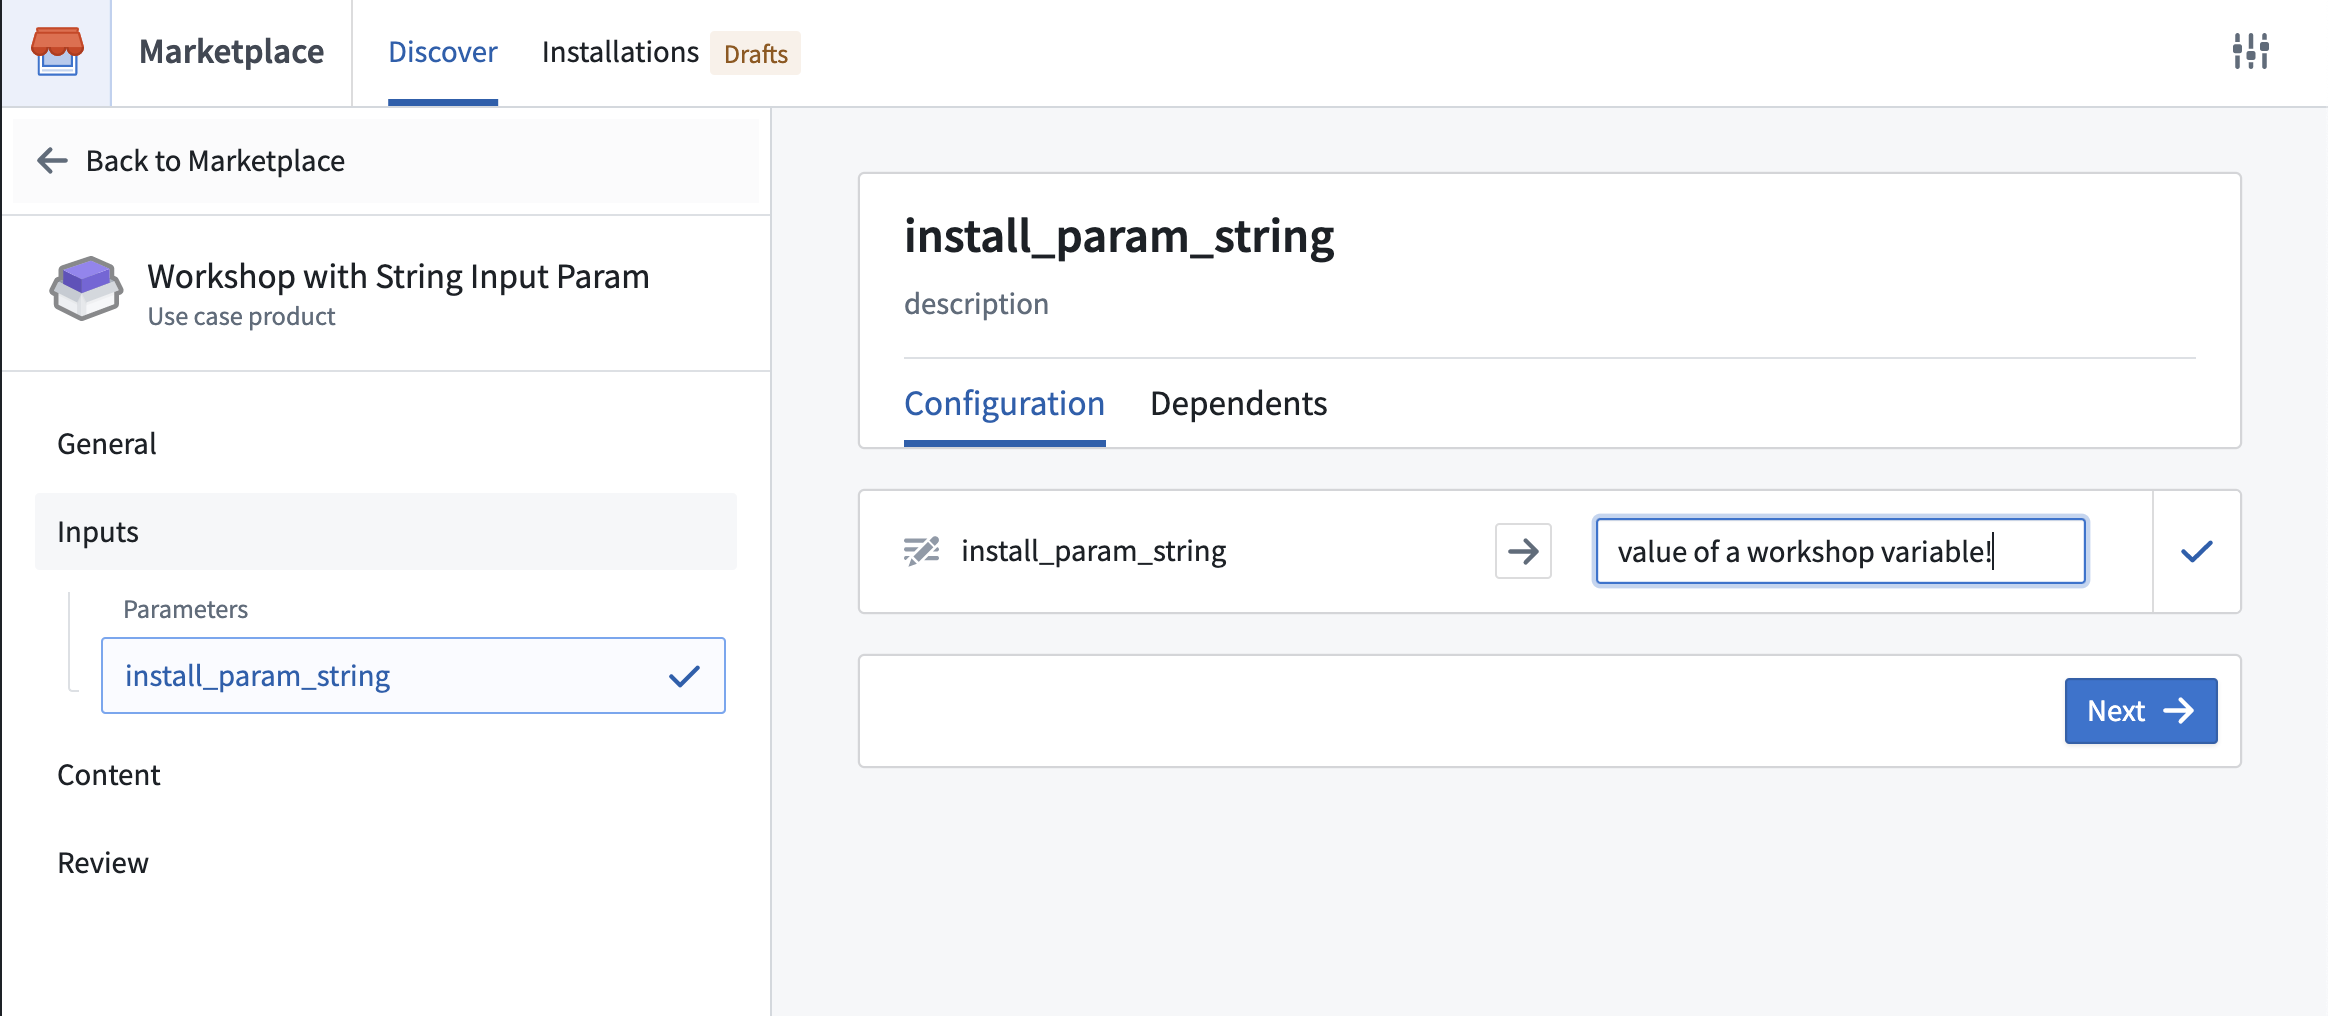Click the Use case product subtitle
The height and width of the screenshot is (1016, 2328).
click(x=241, y=317)
